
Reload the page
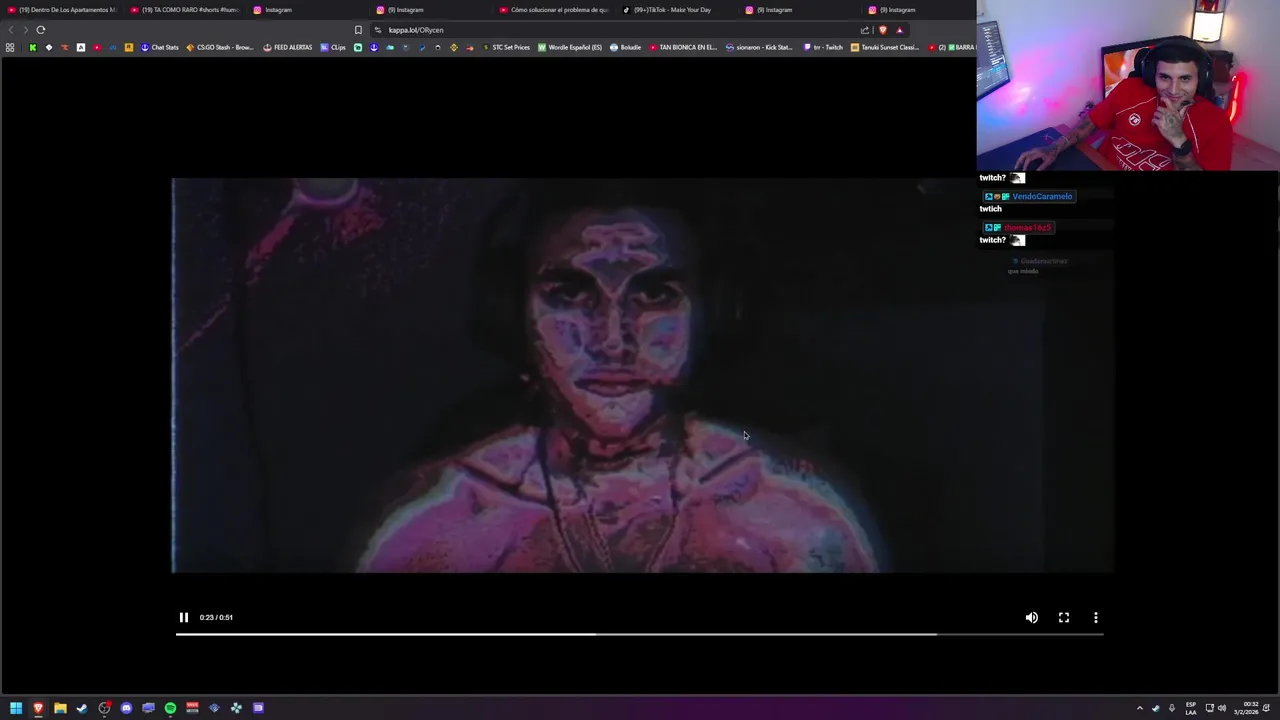pos(41,30)
